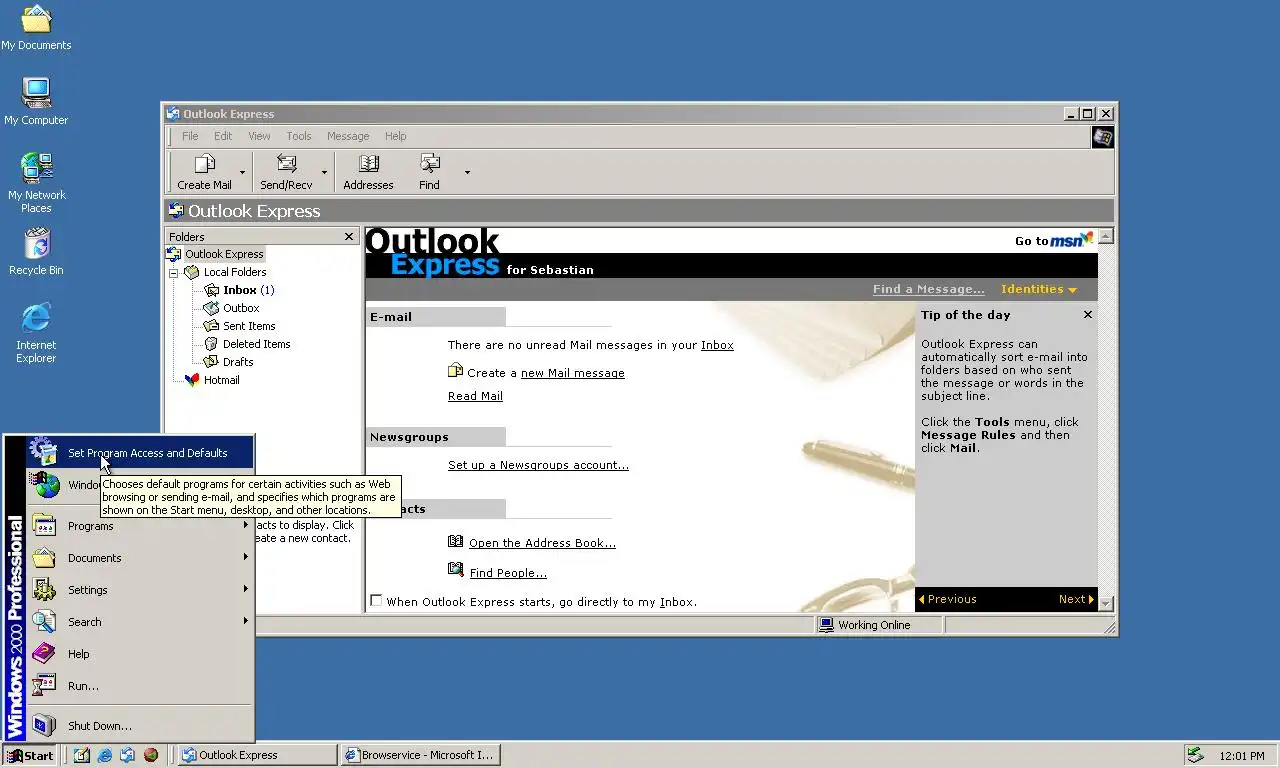Open the Inbox link in E-mail section

point(717,345)
